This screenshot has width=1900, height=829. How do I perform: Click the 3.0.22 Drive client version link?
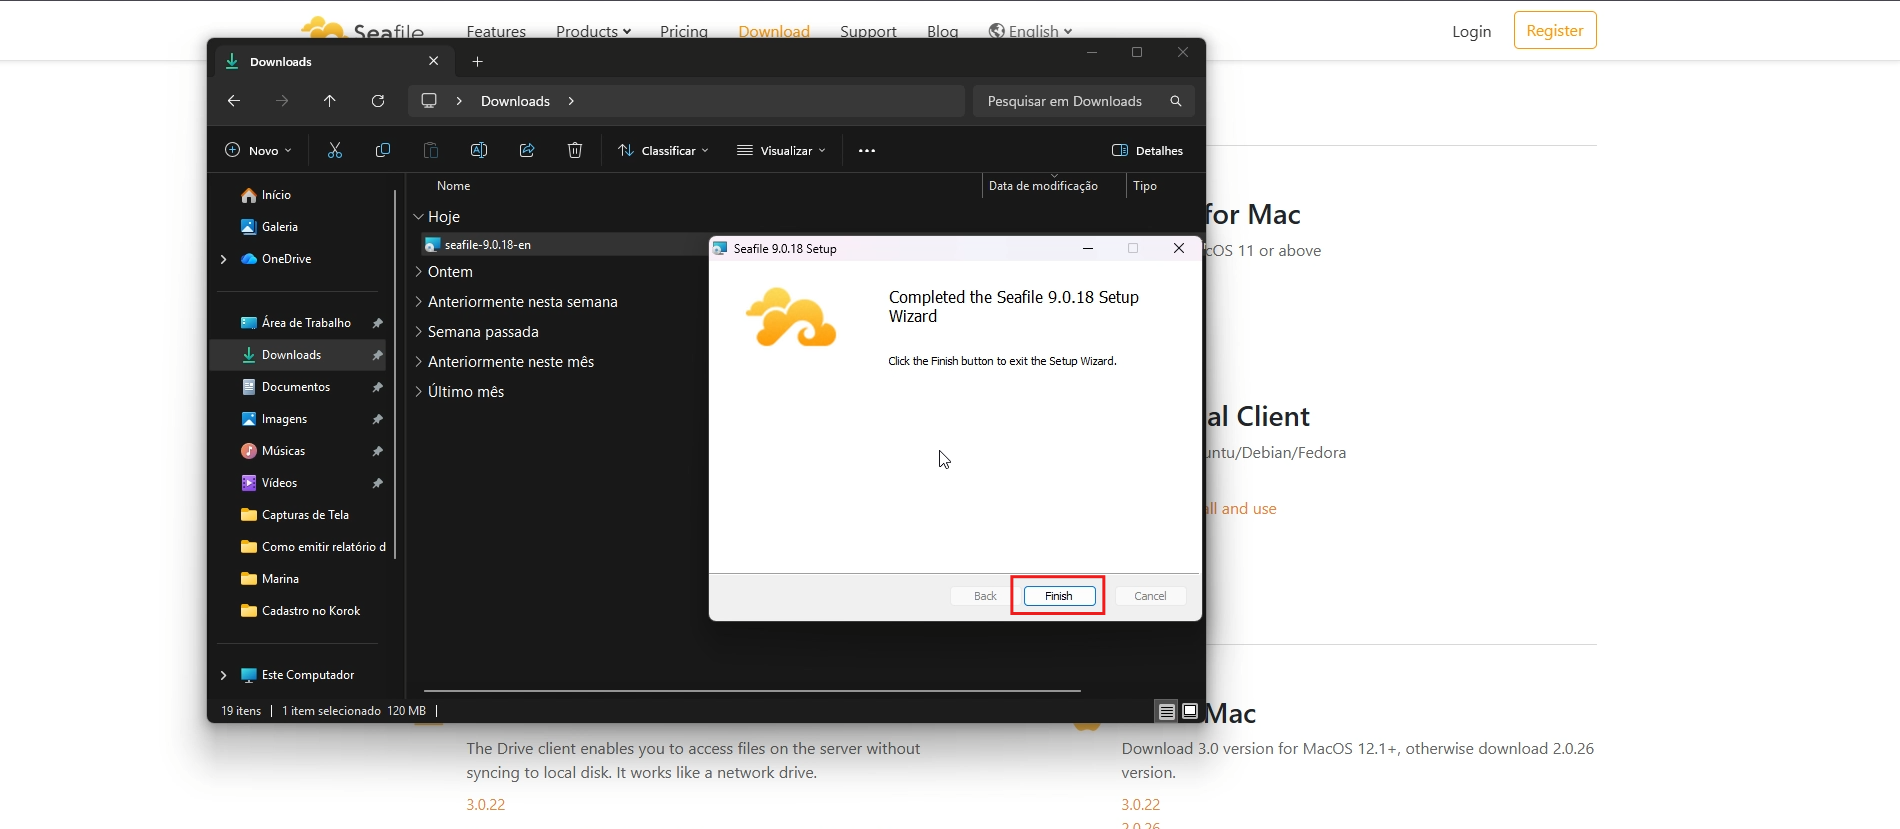pos(486,805)
